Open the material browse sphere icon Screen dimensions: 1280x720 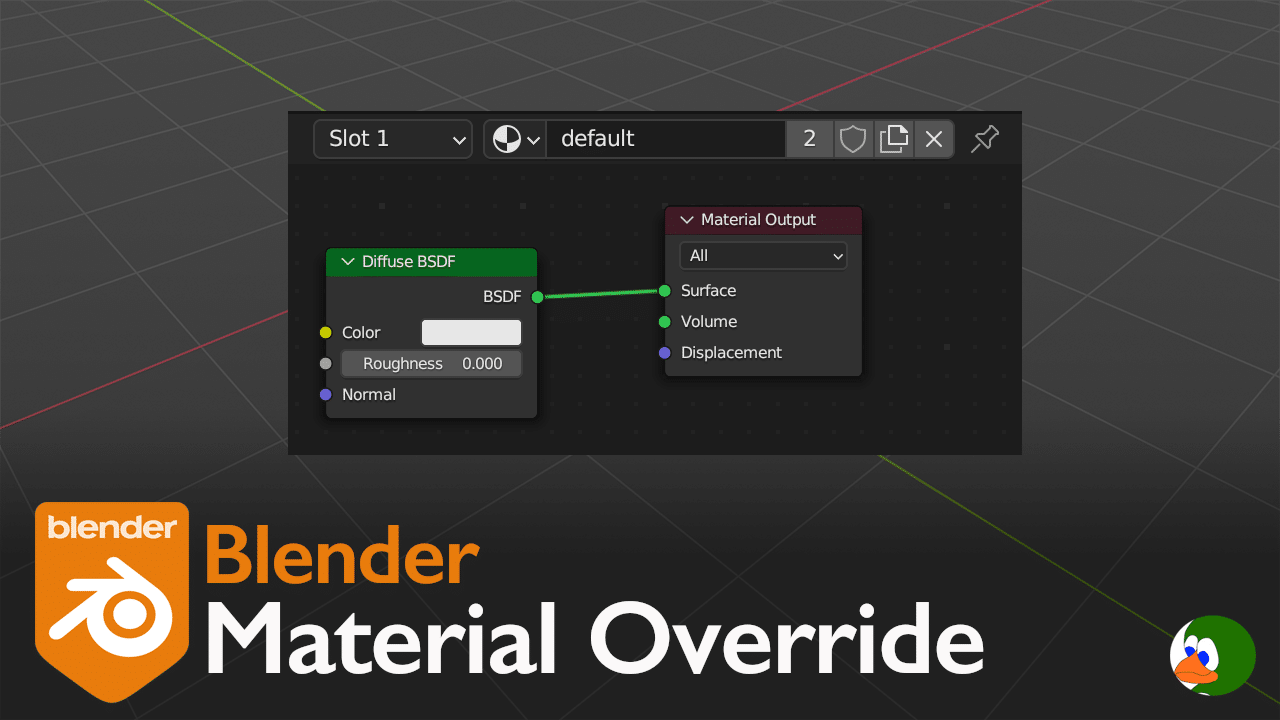pos(515,139)
